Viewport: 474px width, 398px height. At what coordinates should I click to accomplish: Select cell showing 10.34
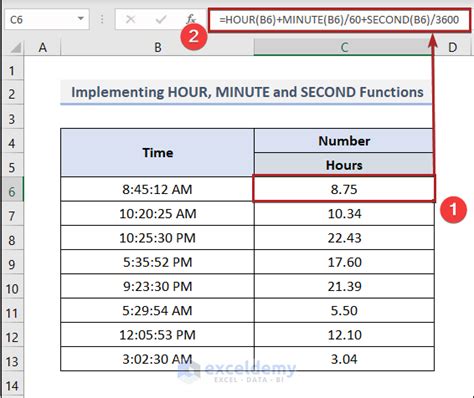tap(344, 213)
